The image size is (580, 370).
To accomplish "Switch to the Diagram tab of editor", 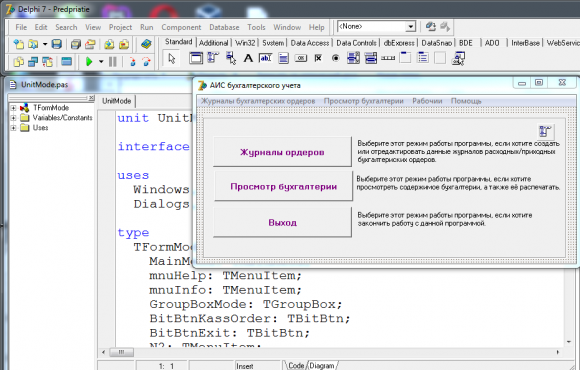I will (x=322, y=366).
